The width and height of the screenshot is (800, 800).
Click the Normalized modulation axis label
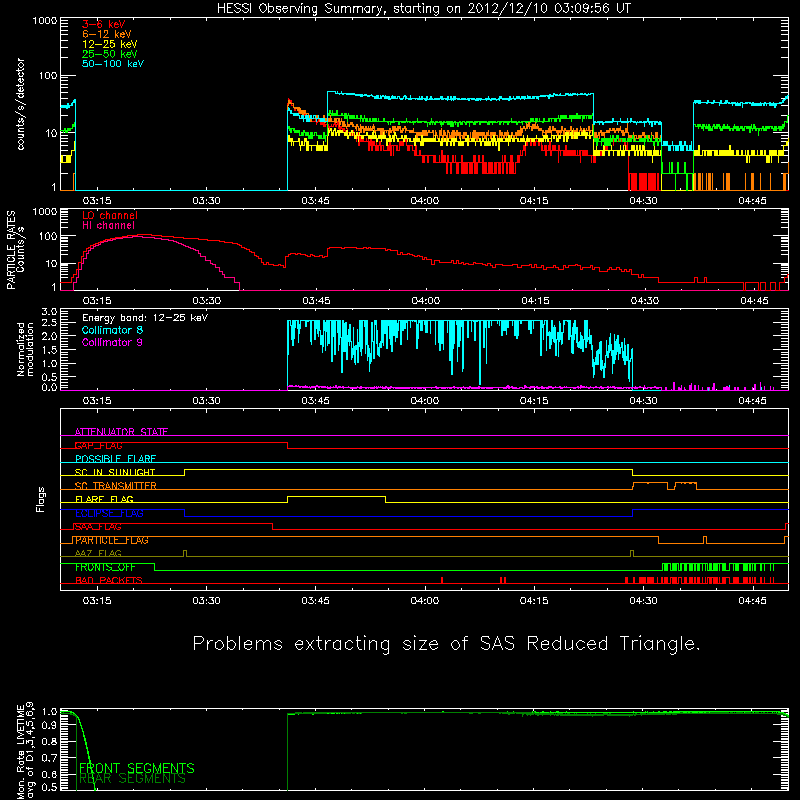point(25,349)
